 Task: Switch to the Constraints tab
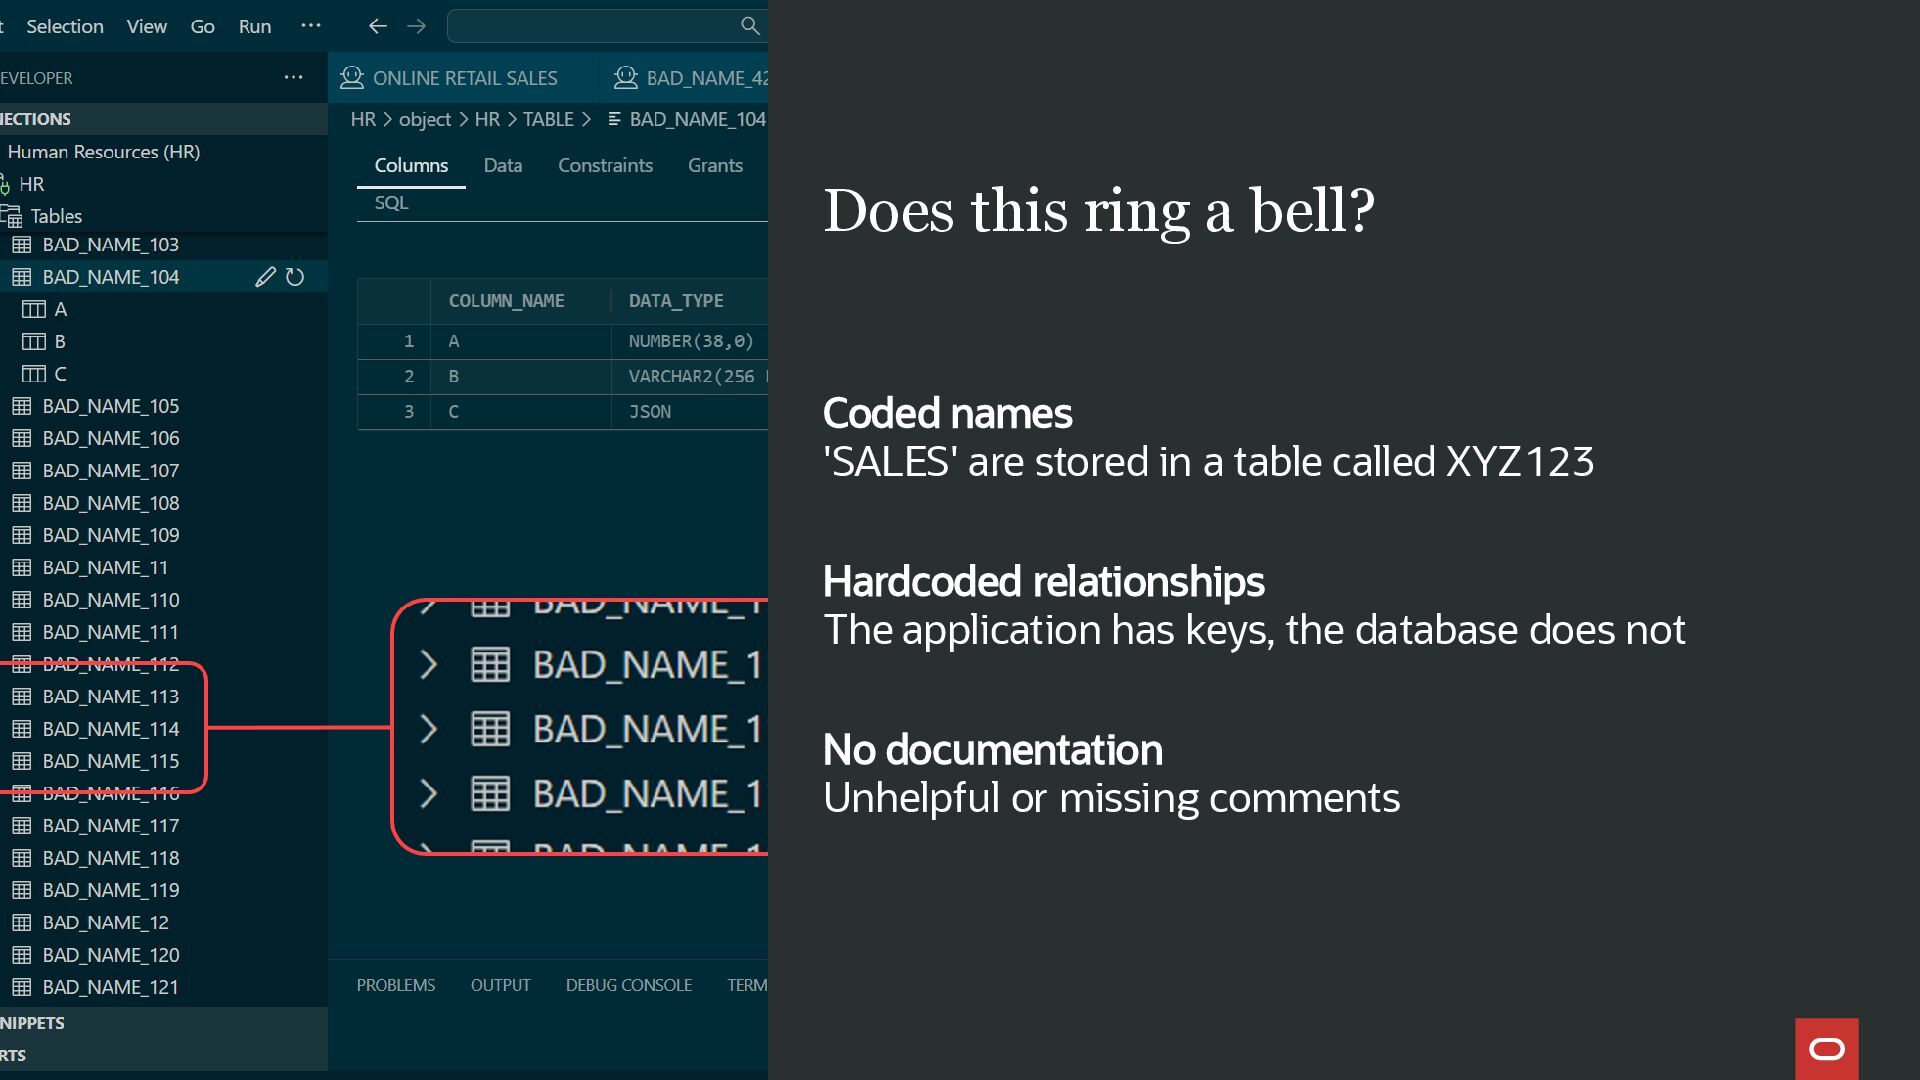tap(605, 165)
